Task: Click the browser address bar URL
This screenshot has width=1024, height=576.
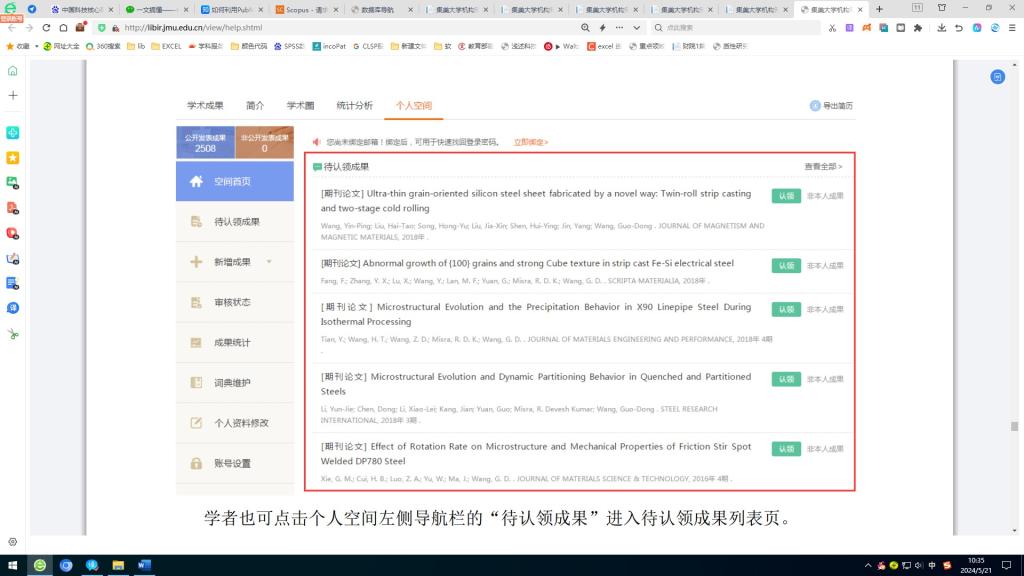Action: [x=193, y=28]
